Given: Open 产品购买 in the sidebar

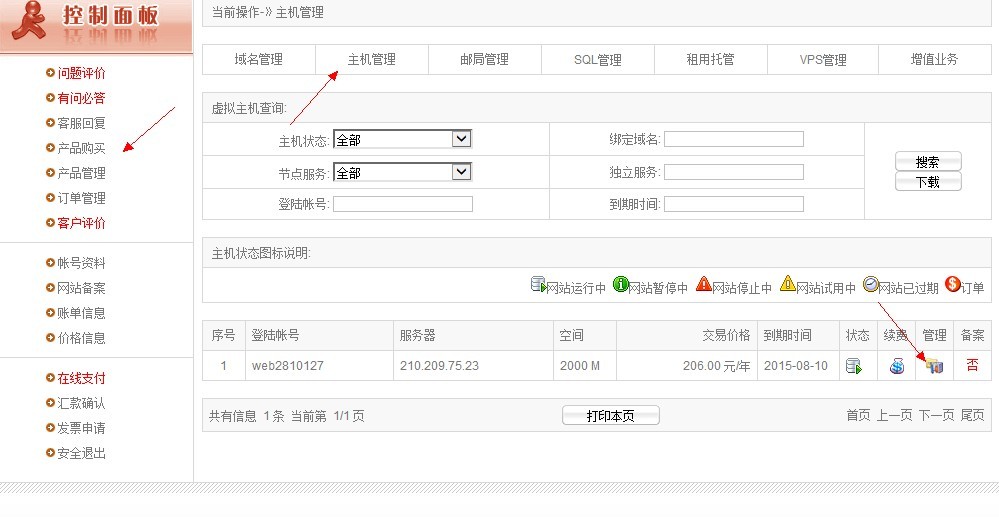Looking at the screenshot, I should pyautogui.click(x=82, y=148).
